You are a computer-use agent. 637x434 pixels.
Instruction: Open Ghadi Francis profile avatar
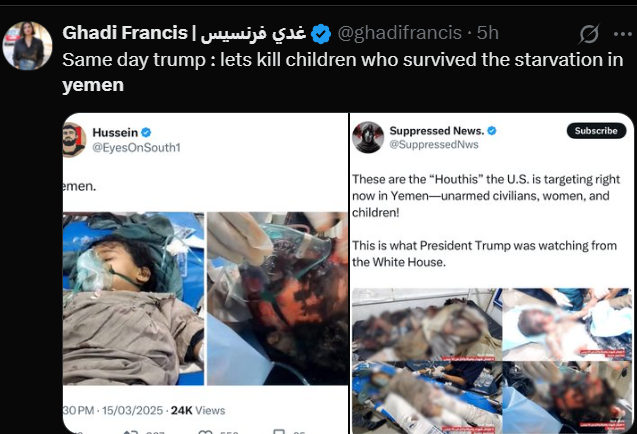pyautogui.click(x=27, y=46)
